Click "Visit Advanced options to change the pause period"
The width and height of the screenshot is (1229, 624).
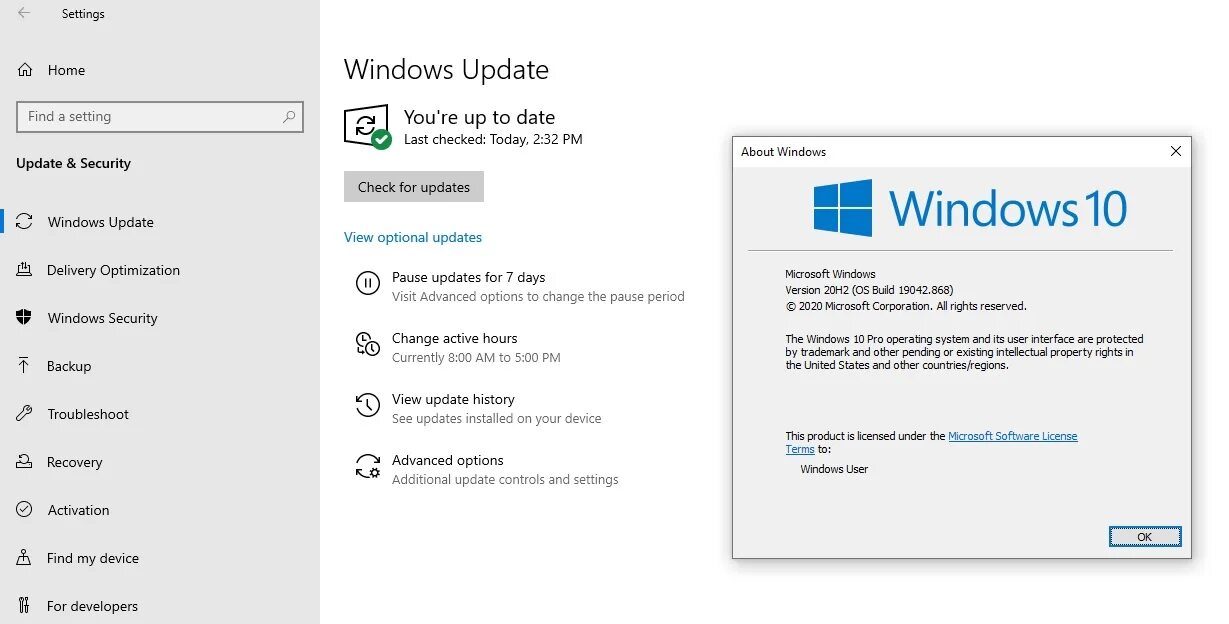tap(538, 296)
